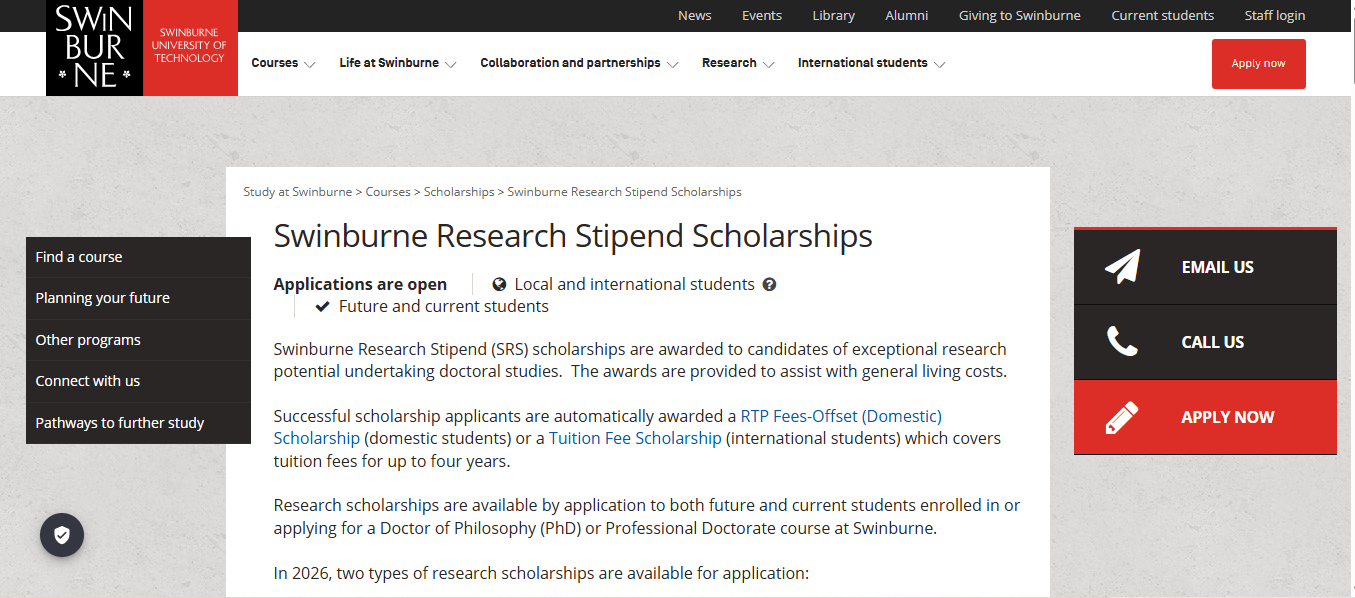The width and height of the screenshot is (1355, 598).
Task: Expand the Research menu chevron
Action: (768, 64)
